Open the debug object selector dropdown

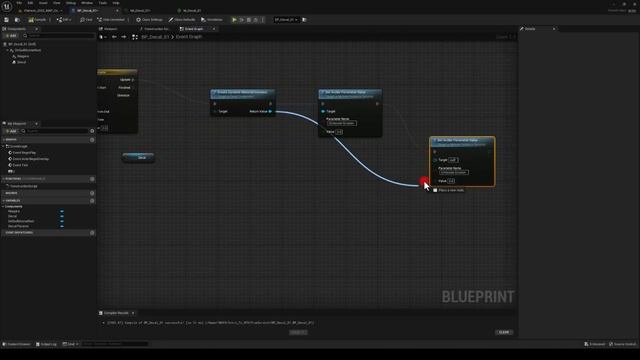click(286, 20)
